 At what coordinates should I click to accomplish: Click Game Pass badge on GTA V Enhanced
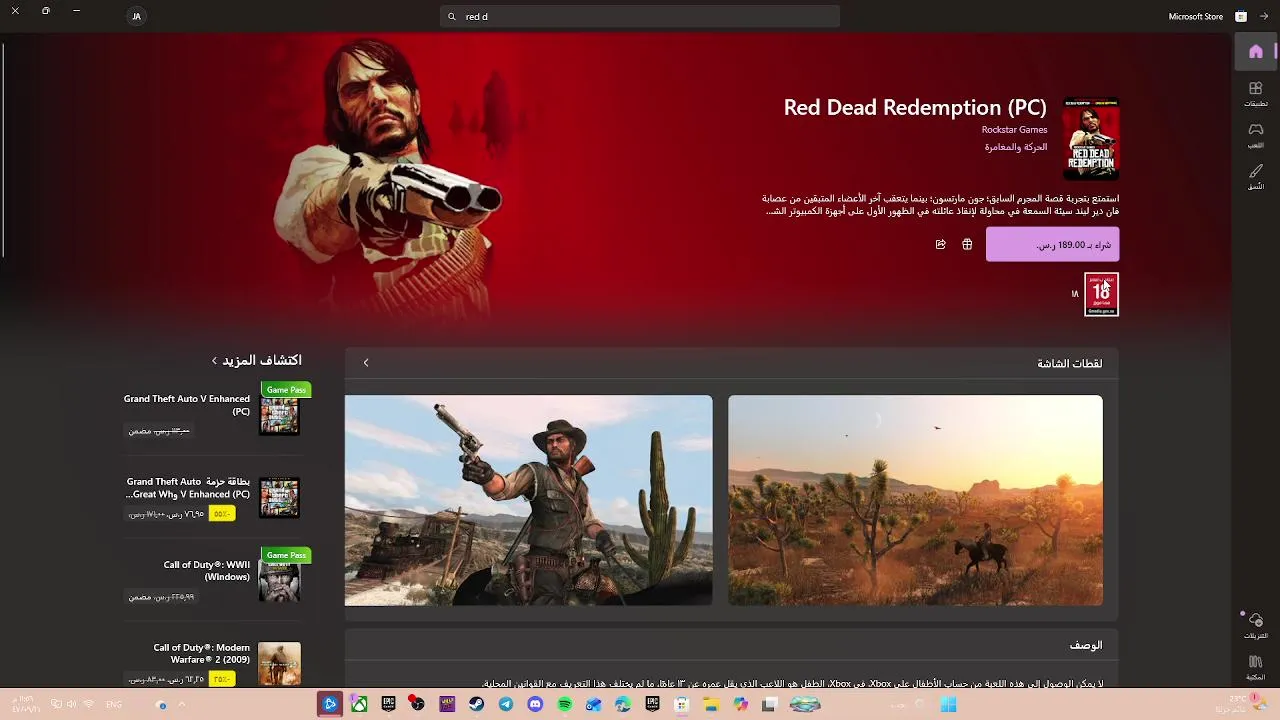point(286,389)
